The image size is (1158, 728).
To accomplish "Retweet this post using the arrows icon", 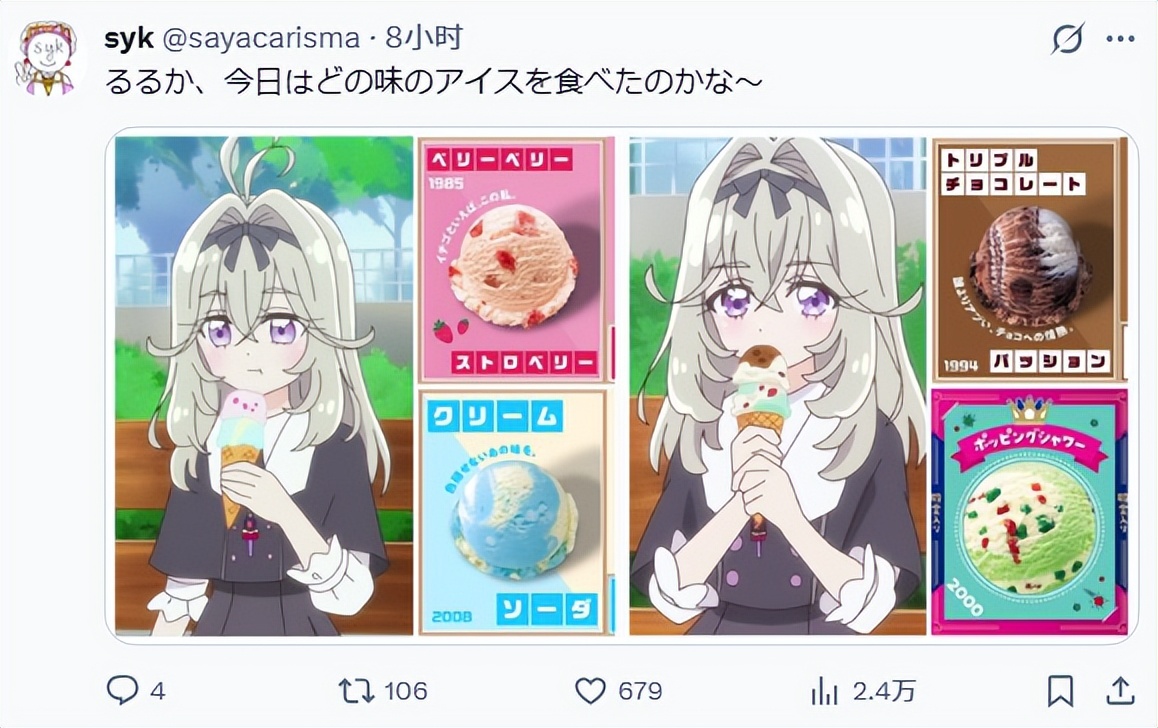I will [357, 691].
